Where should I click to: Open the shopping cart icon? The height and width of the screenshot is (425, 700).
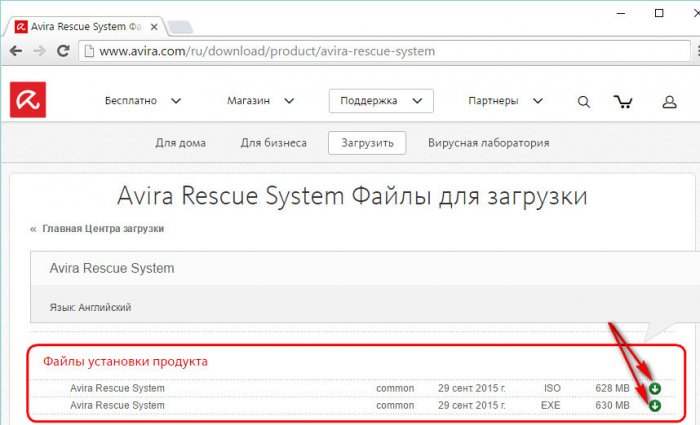pyautogui.click(x=623, y=102)
